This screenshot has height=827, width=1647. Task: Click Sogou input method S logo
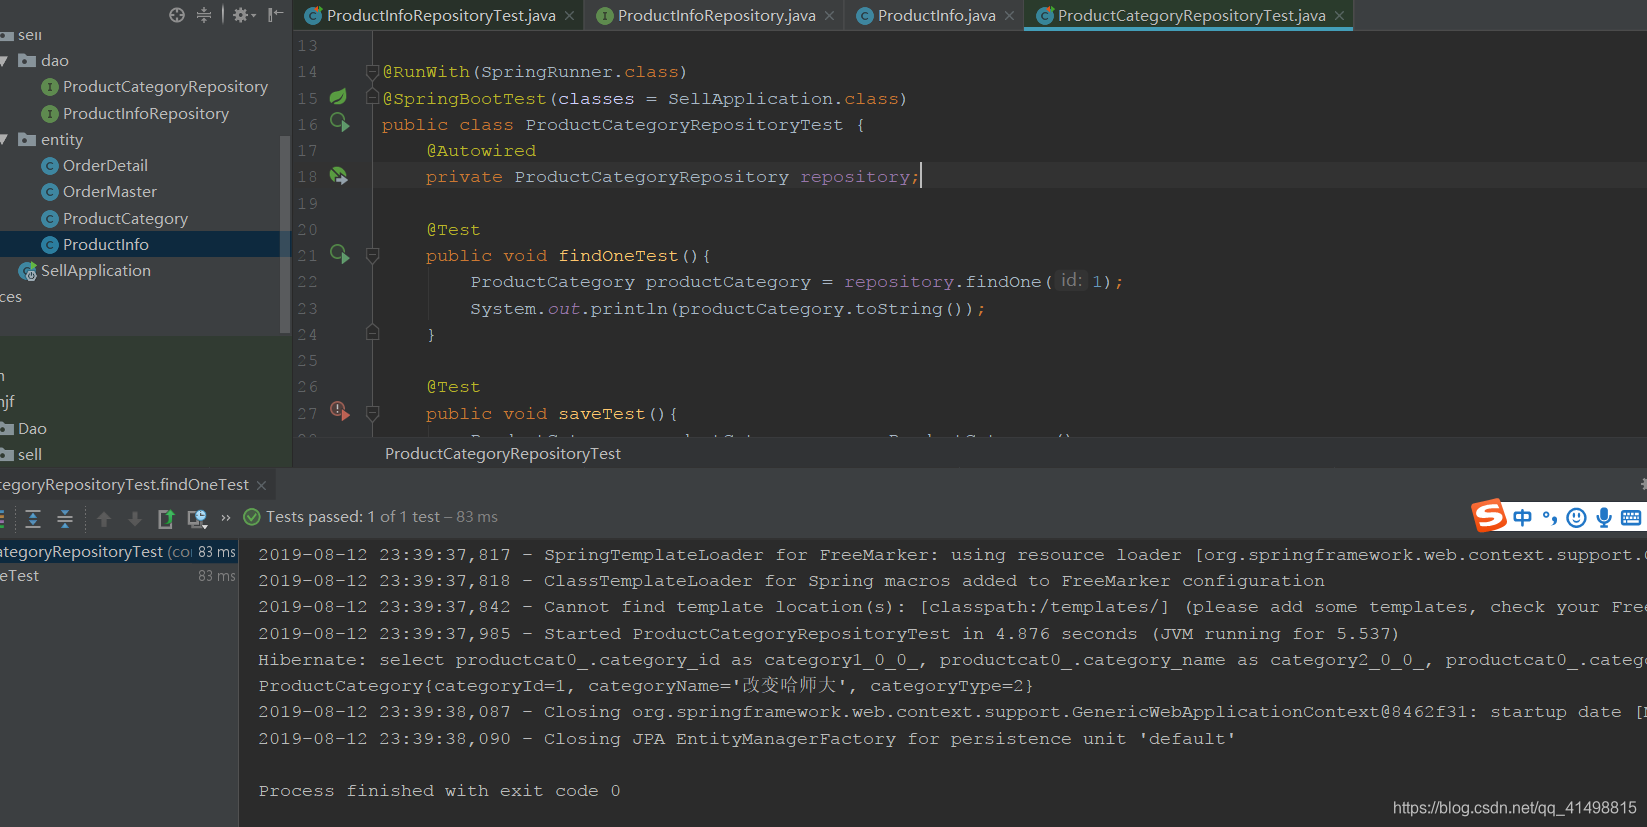coord(1489,516)
